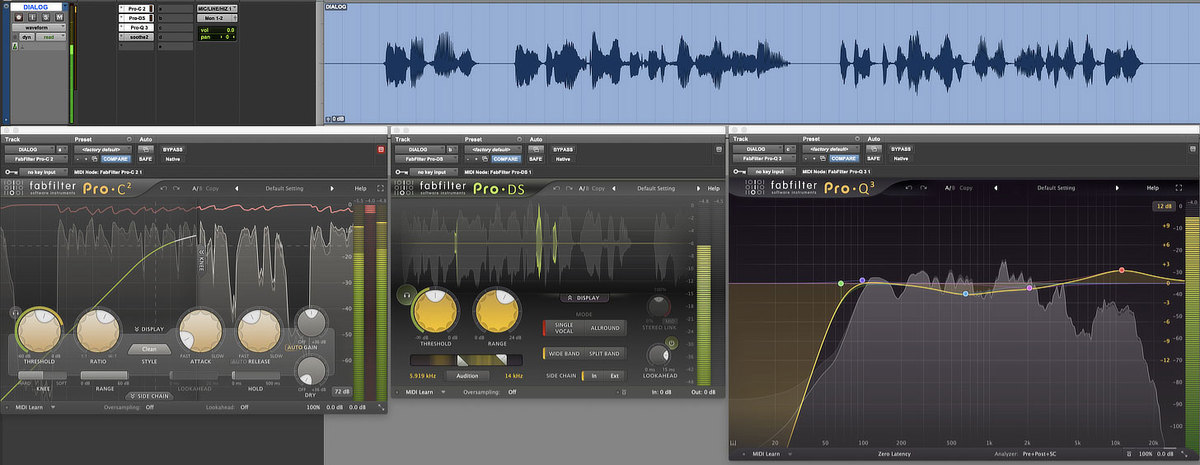
Task: Click the 'dyn' elastic audio selector
Action: (26, 37)
